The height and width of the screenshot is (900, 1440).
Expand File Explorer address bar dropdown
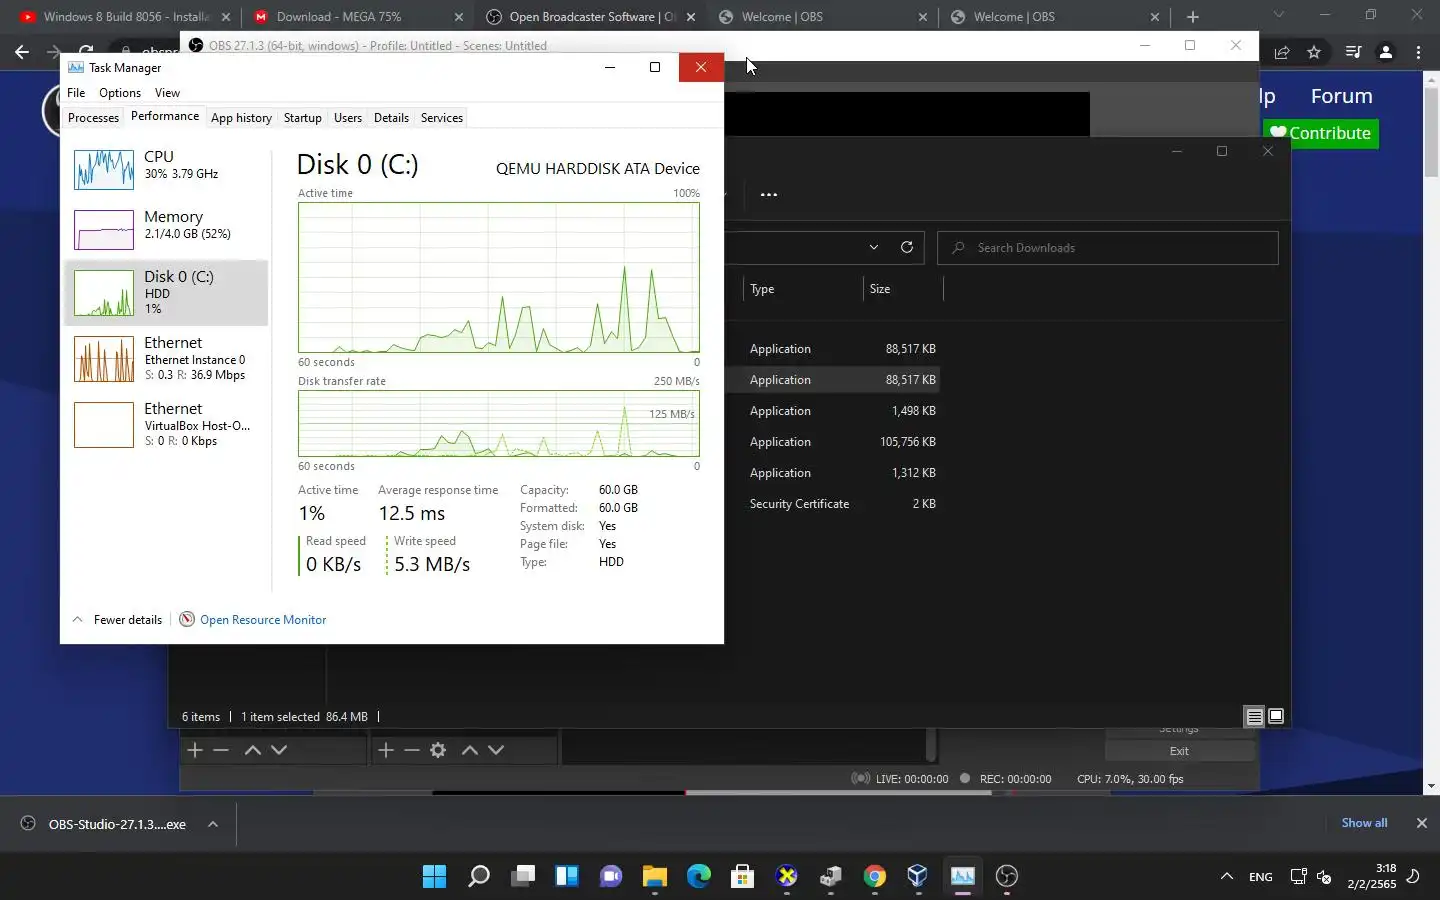[874, 247]
